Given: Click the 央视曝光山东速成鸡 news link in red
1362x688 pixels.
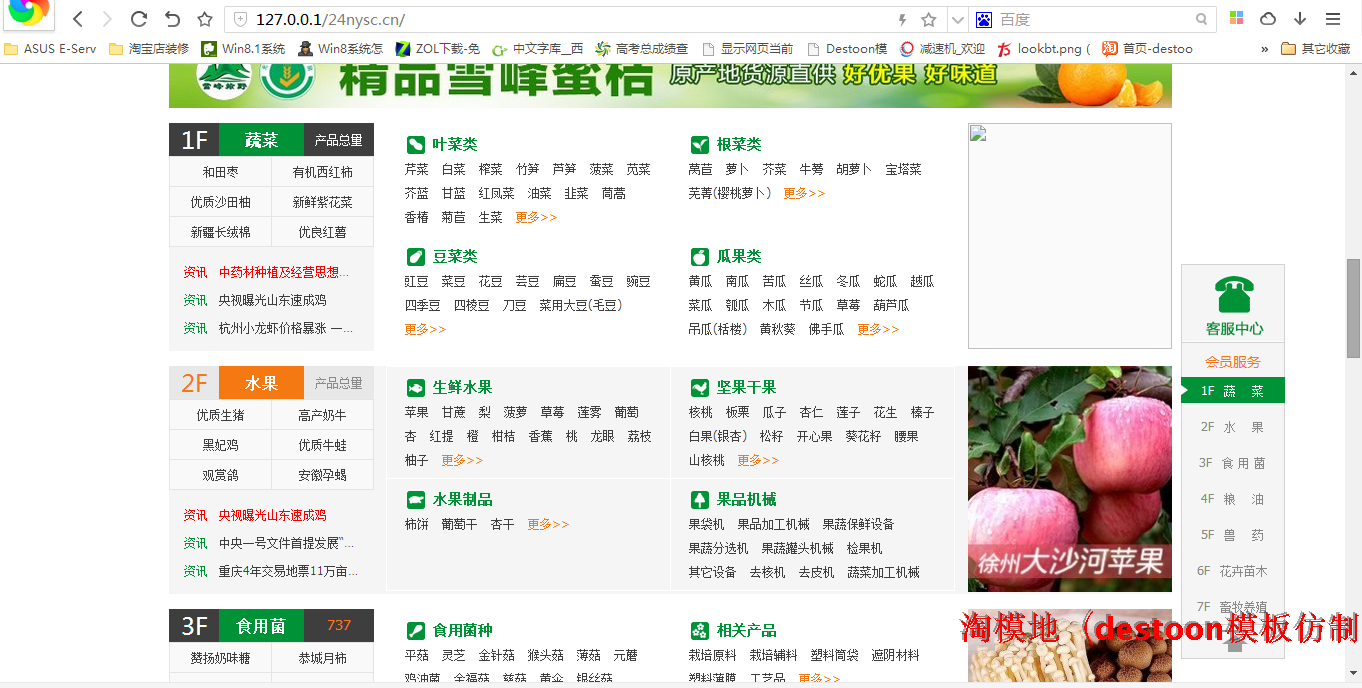Looking at the screenshot, I should (x=272, y=515).
